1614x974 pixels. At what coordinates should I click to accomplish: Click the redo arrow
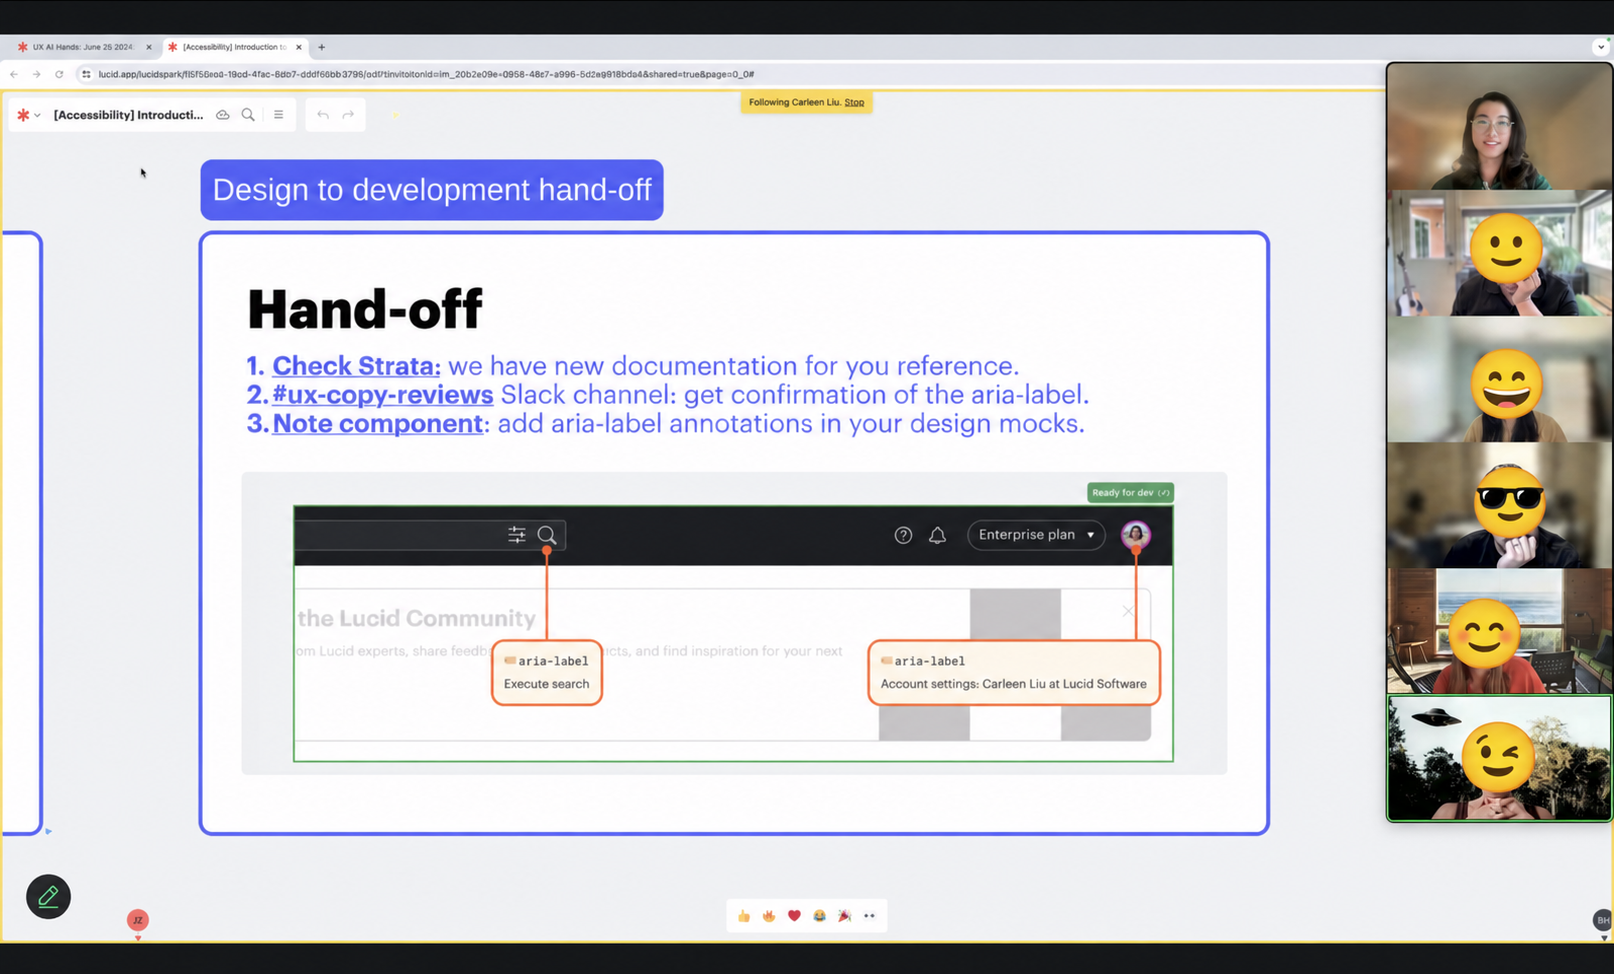(x=348, y=115)
